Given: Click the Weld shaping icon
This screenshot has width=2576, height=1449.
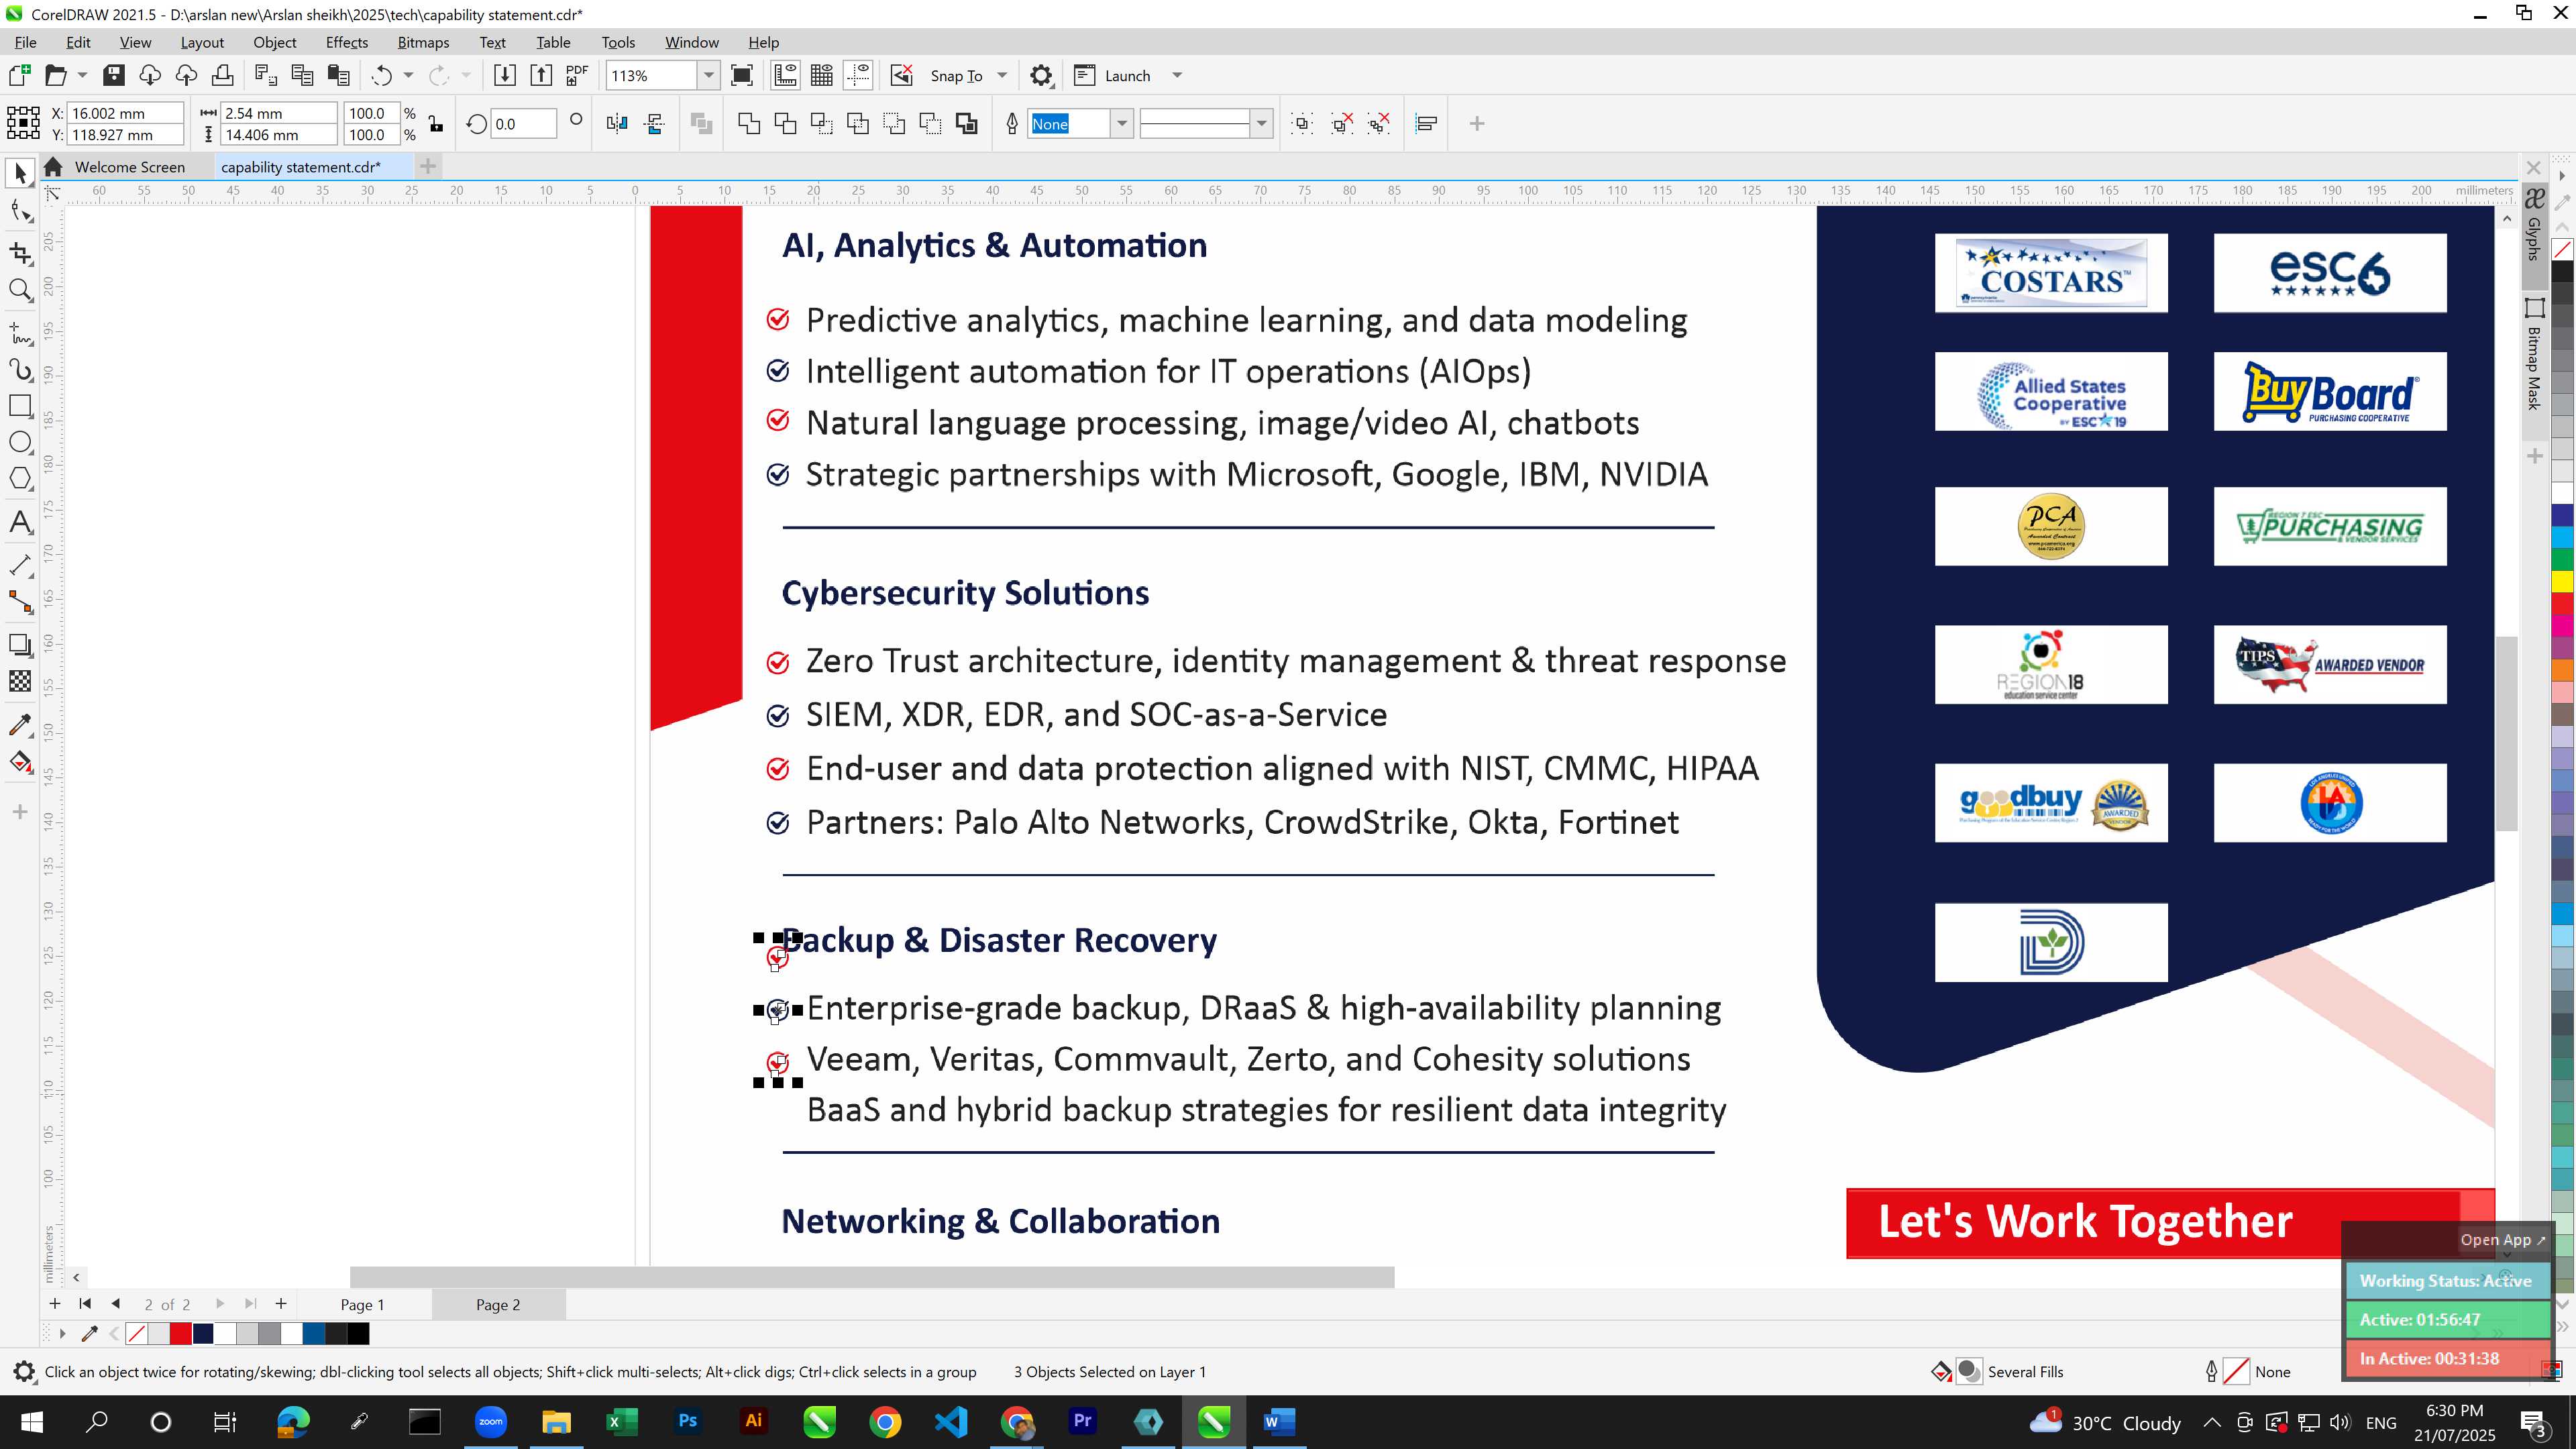Looking at the screenshot, I should (749, 123).
